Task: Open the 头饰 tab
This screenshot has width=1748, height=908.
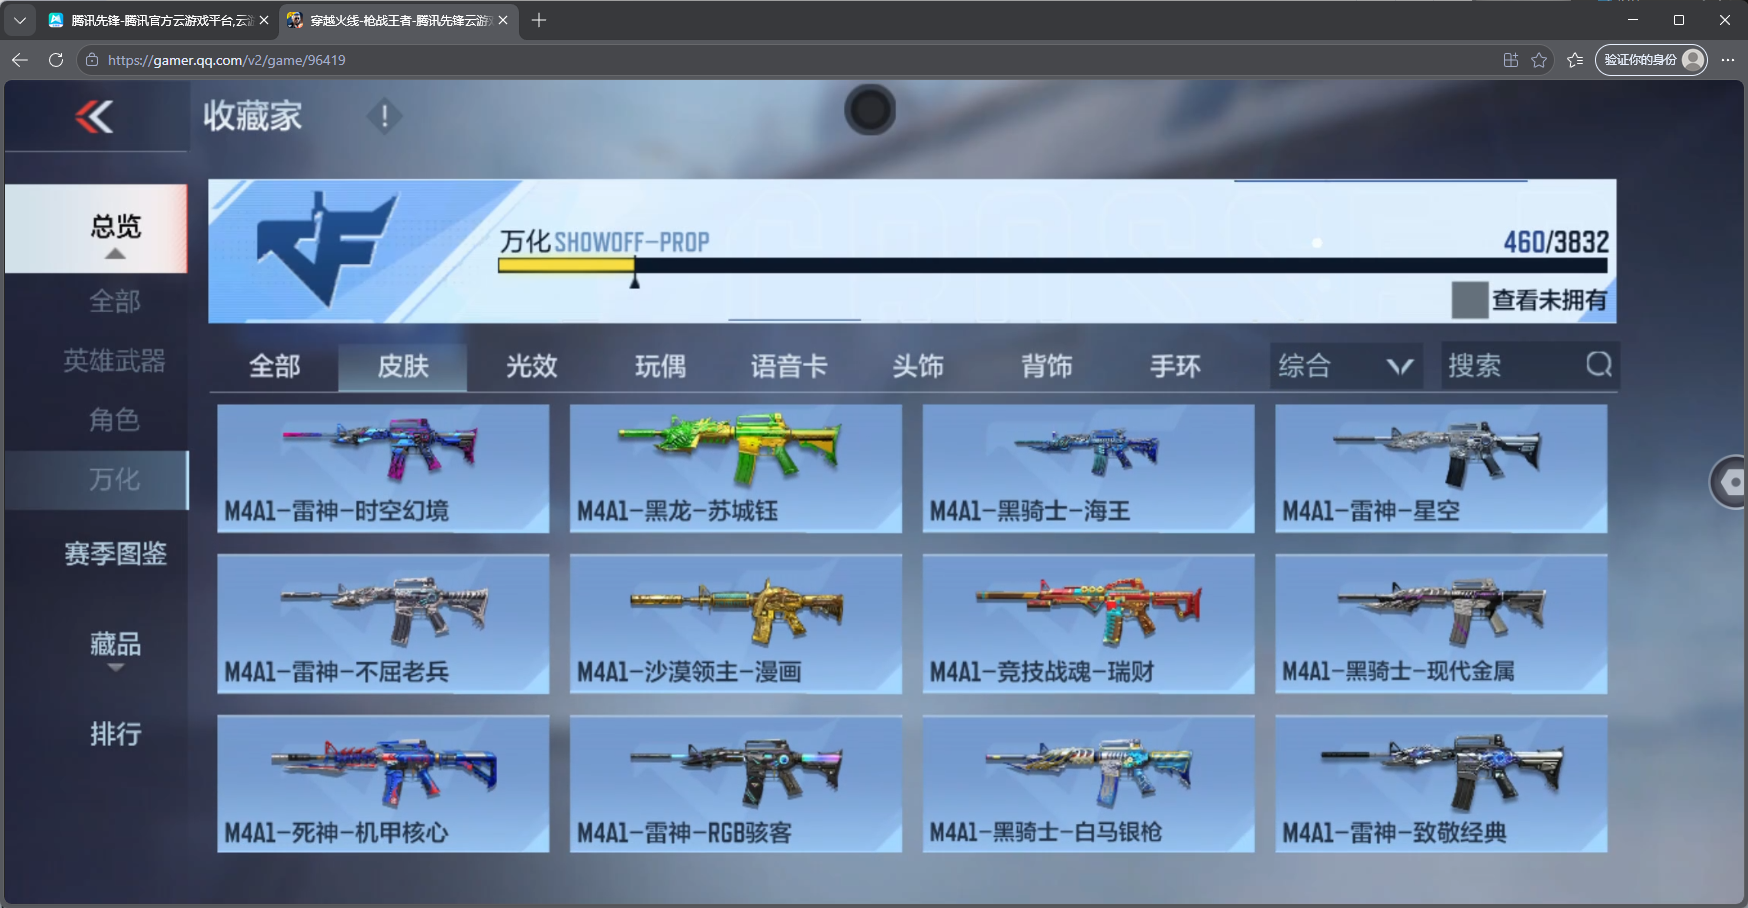Action: tap(918, 366)
